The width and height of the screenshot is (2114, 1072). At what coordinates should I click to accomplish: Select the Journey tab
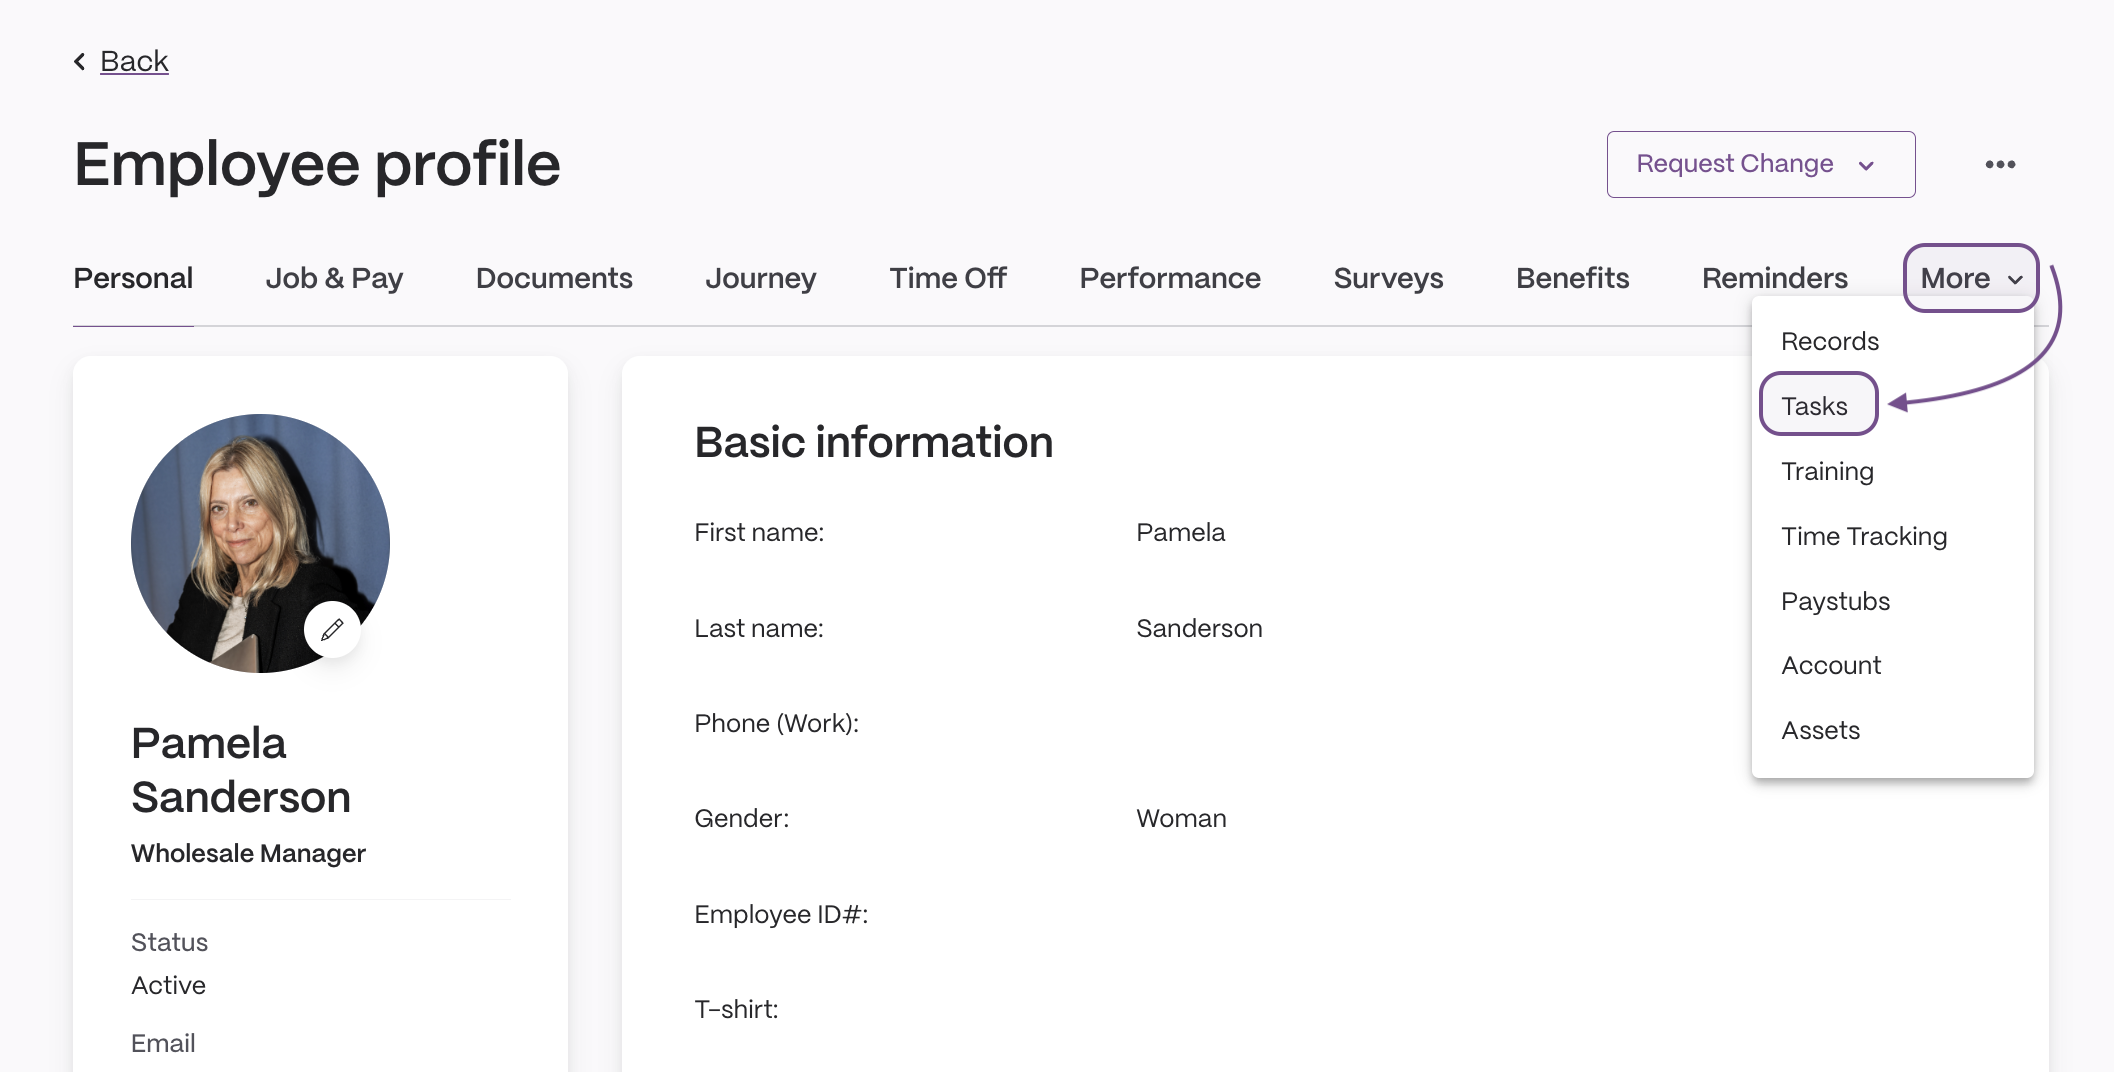click(760, 278)
